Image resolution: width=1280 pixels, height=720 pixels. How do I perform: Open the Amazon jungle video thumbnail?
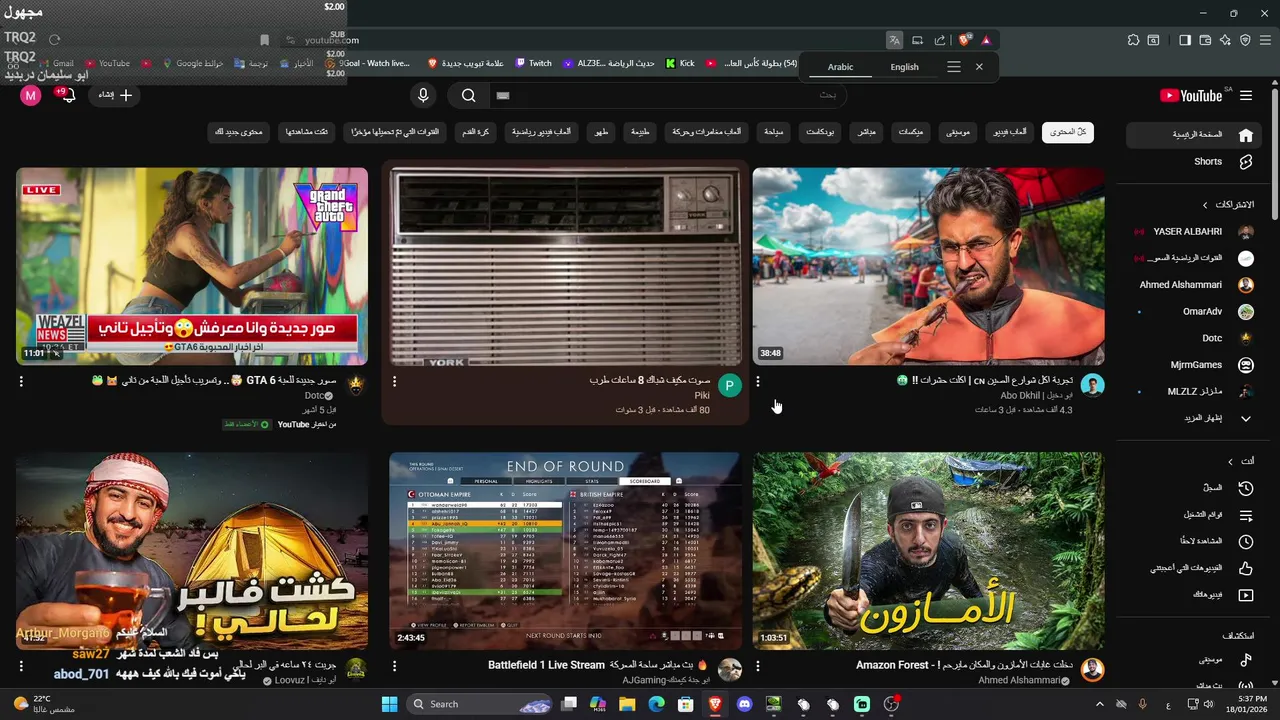coord(928,551)
